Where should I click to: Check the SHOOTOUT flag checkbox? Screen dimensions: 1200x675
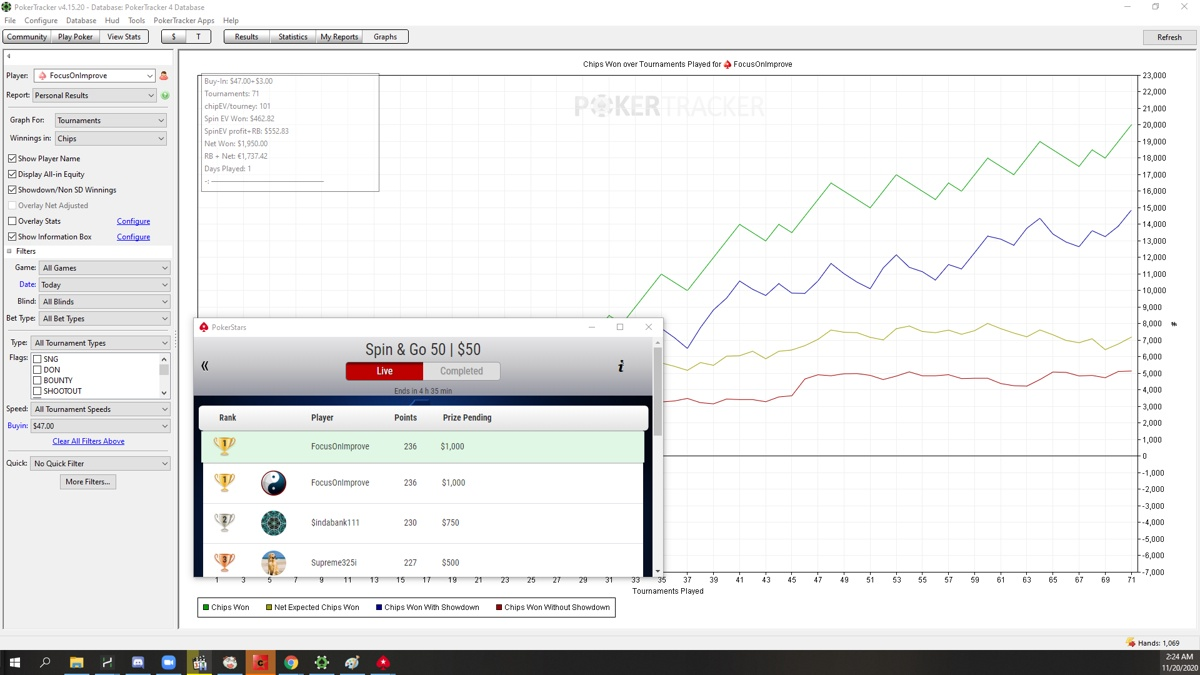37,391
